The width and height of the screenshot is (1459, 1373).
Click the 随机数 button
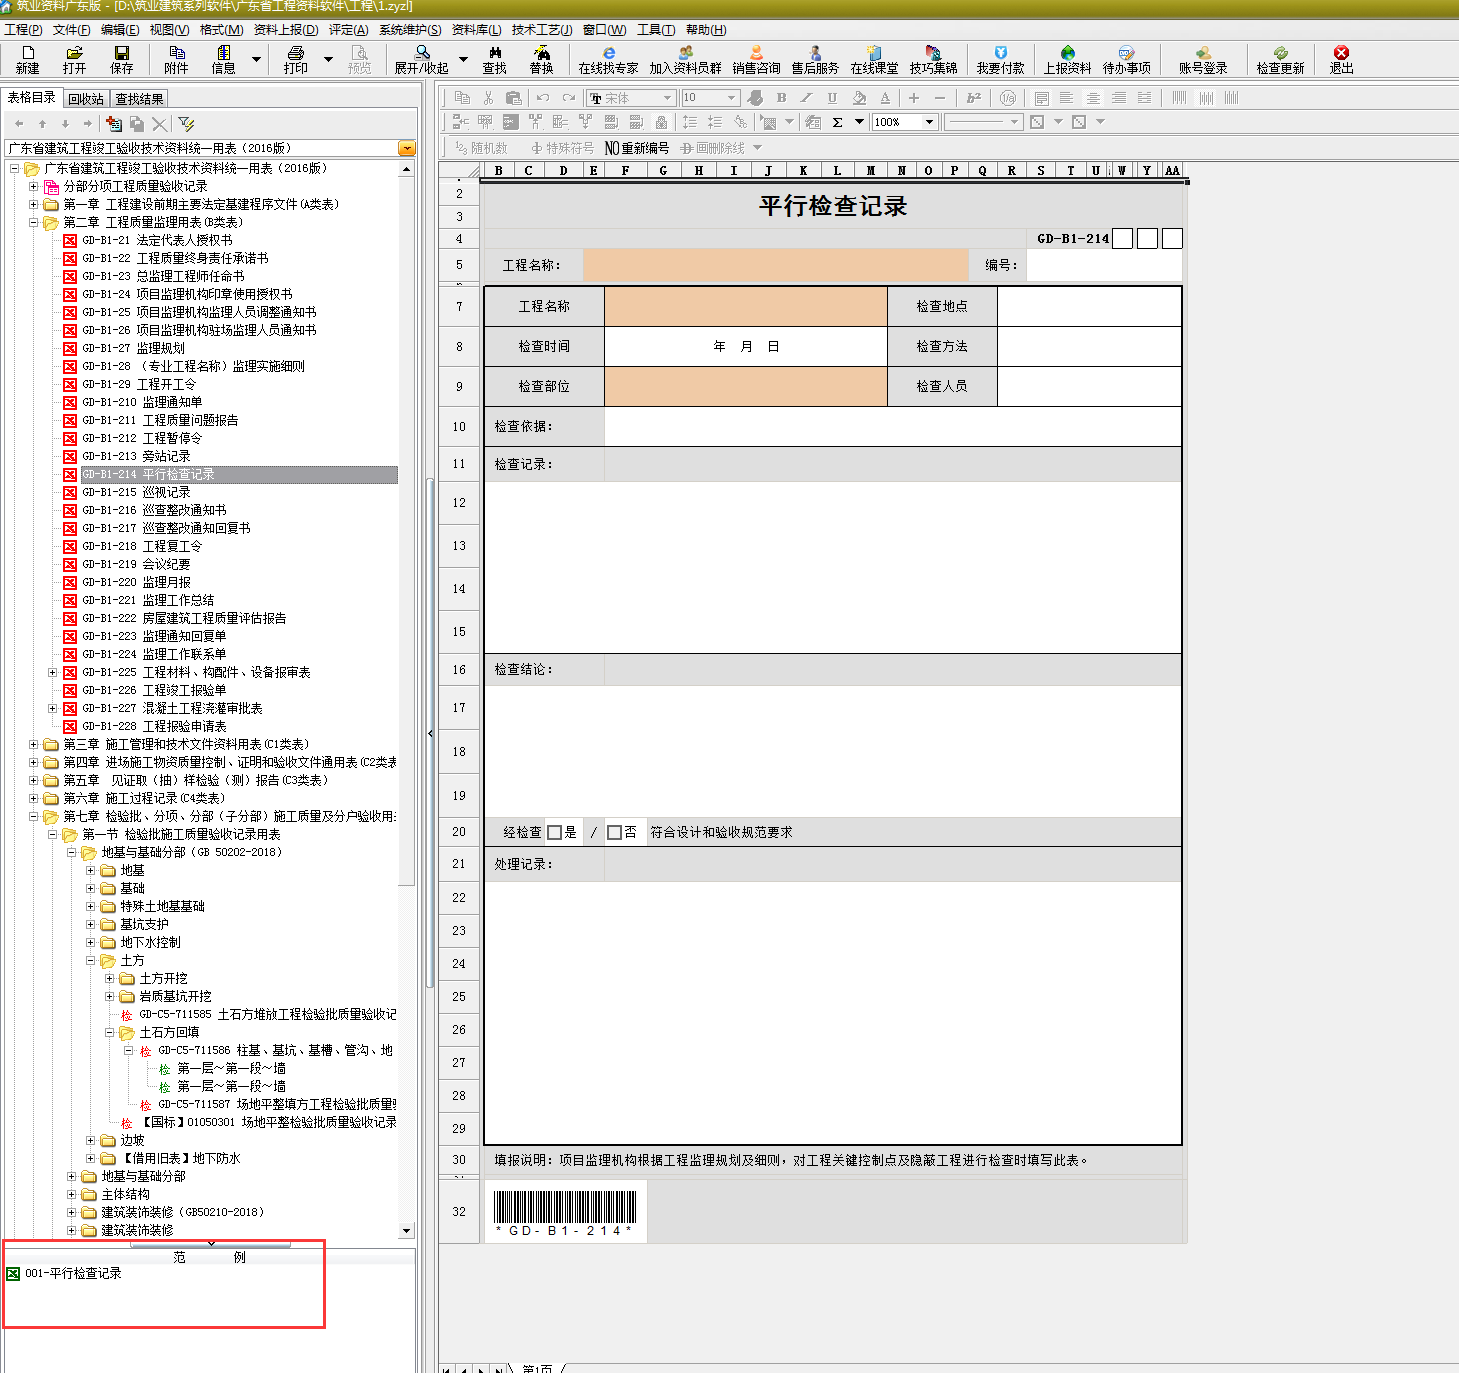coord(481,148)
